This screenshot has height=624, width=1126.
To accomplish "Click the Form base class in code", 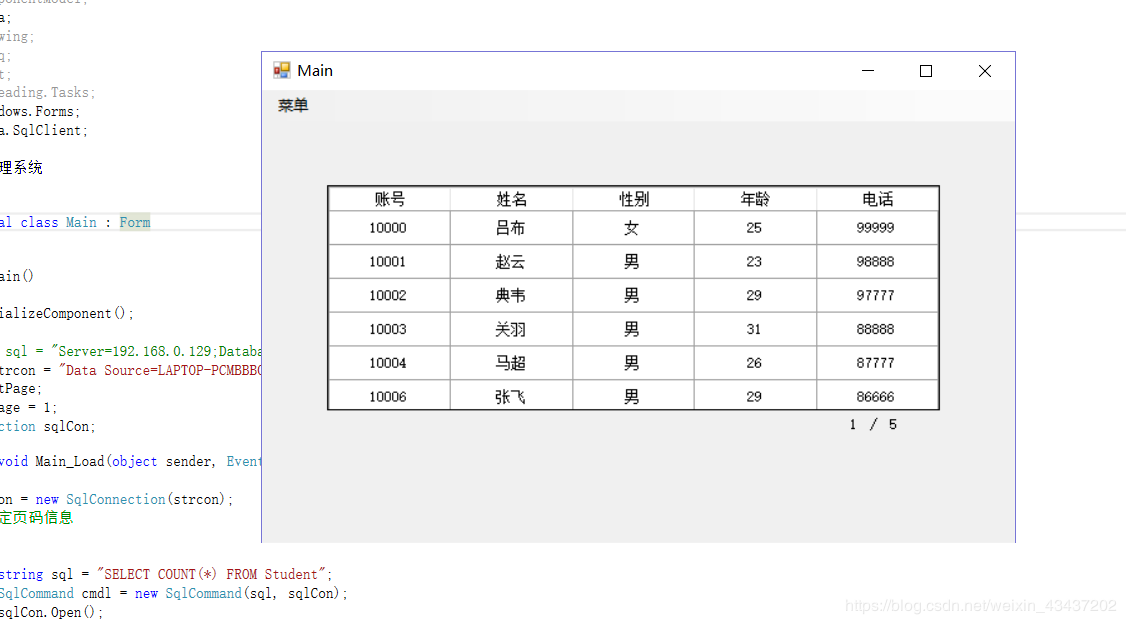I will click(135, 222).
